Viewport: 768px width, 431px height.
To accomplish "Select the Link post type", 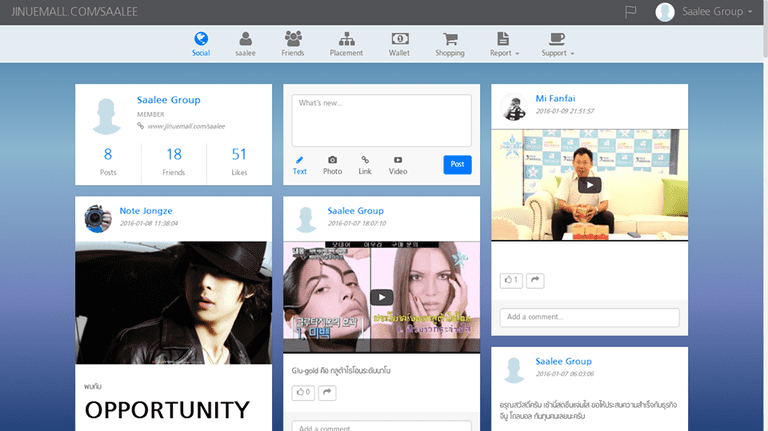I will pos(365,166).
